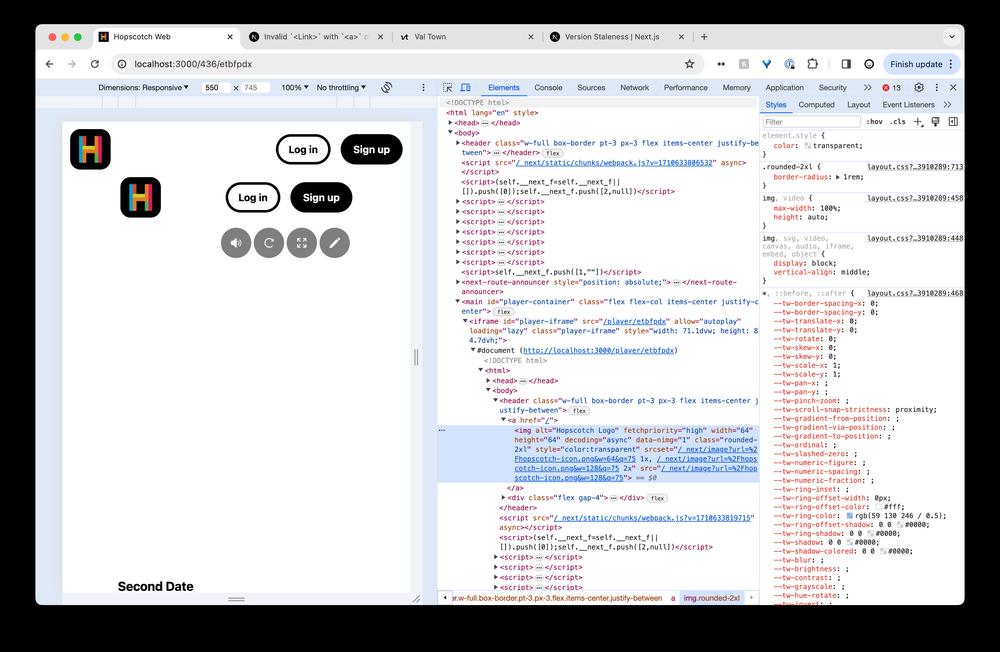
Task: Bookmark this page with the star icon
Action: (x=689, y=64)
